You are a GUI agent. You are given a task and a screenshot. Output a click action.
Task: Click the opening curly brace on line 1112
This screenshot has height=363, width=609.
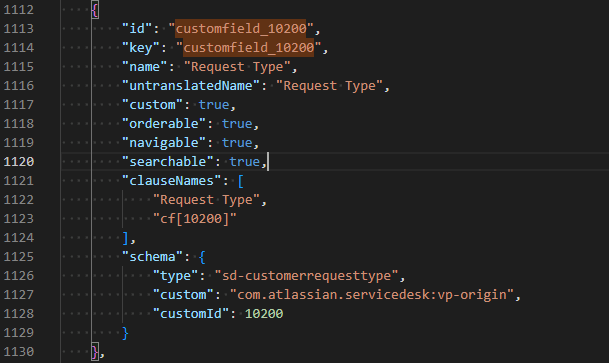pos(95,9)
